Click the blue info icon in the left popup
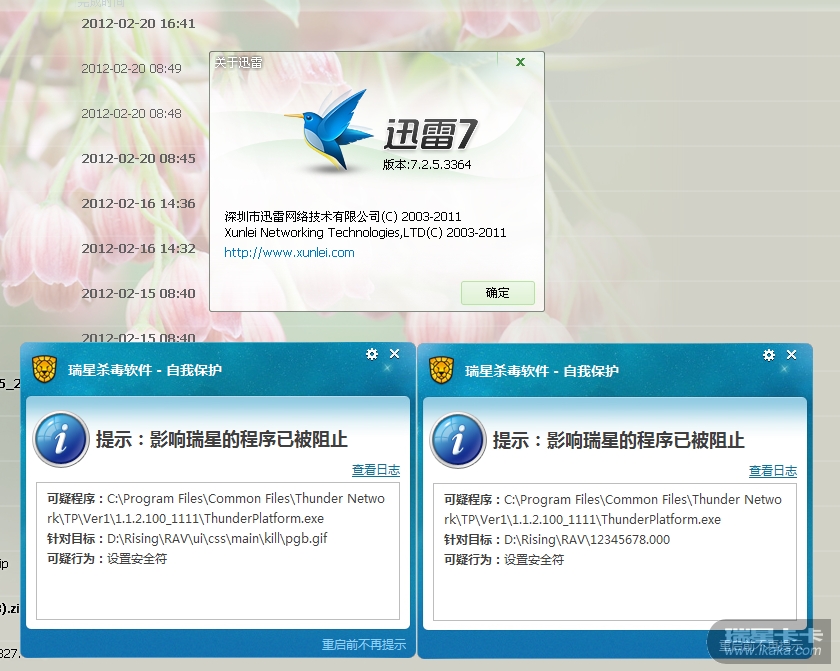The image size is (840, 671). tap(61, 439)
